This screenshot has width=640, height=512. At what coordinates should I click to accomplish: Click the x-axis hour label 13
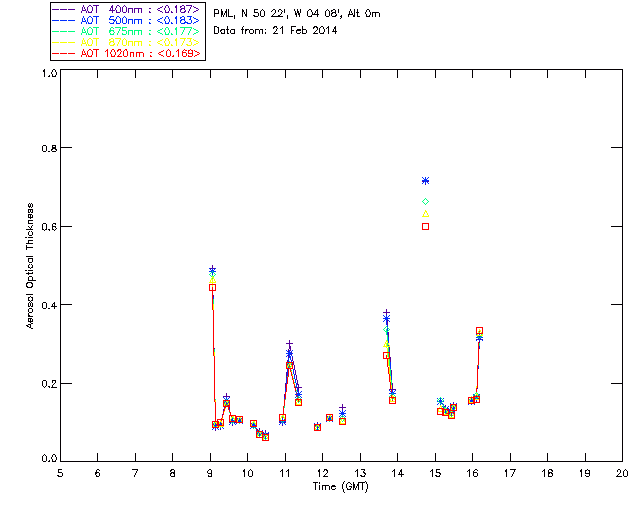[x=360, y=473]
